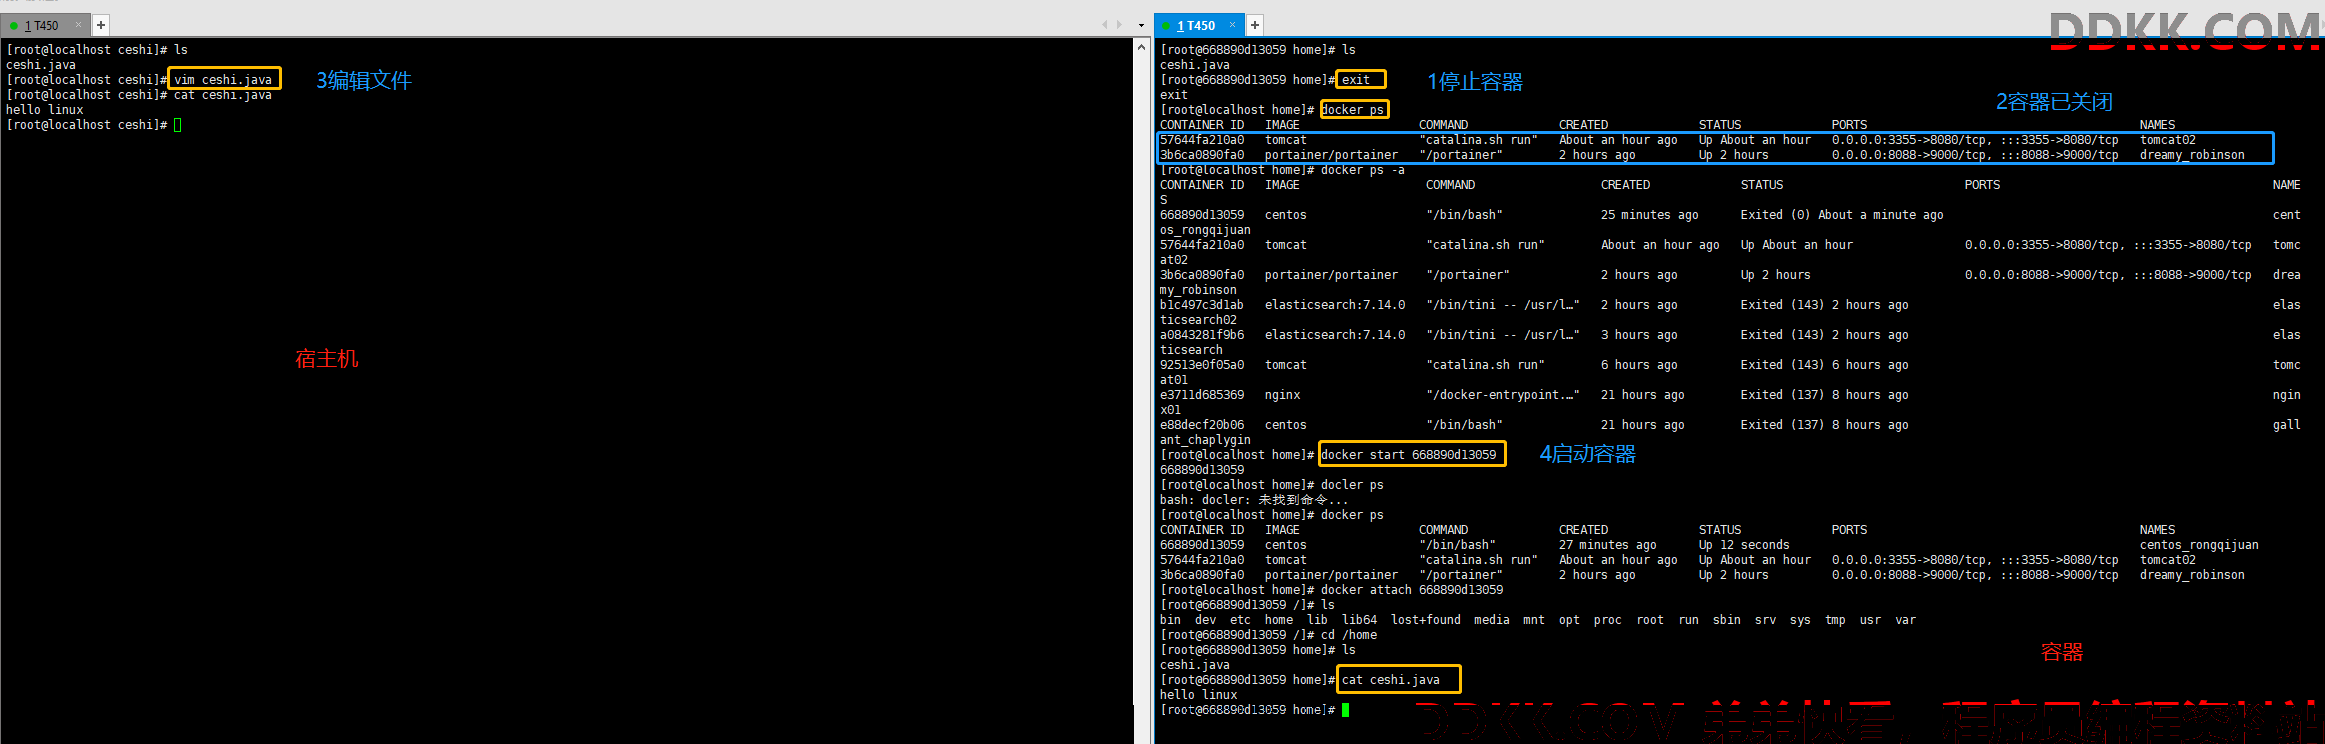Select the right pane blue T450 tab
This screenshot has height=744, width=2325.
[1199, 25]
